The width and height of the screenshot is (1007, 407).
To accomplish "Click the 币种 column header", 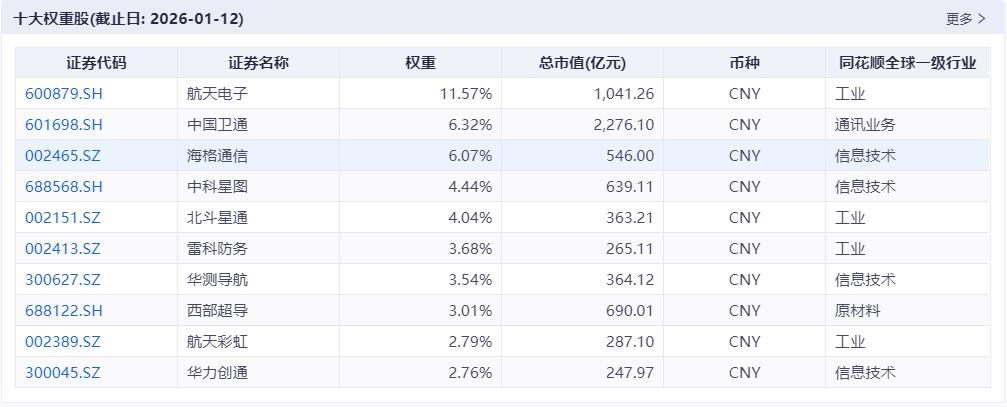I will coord(744,63).
